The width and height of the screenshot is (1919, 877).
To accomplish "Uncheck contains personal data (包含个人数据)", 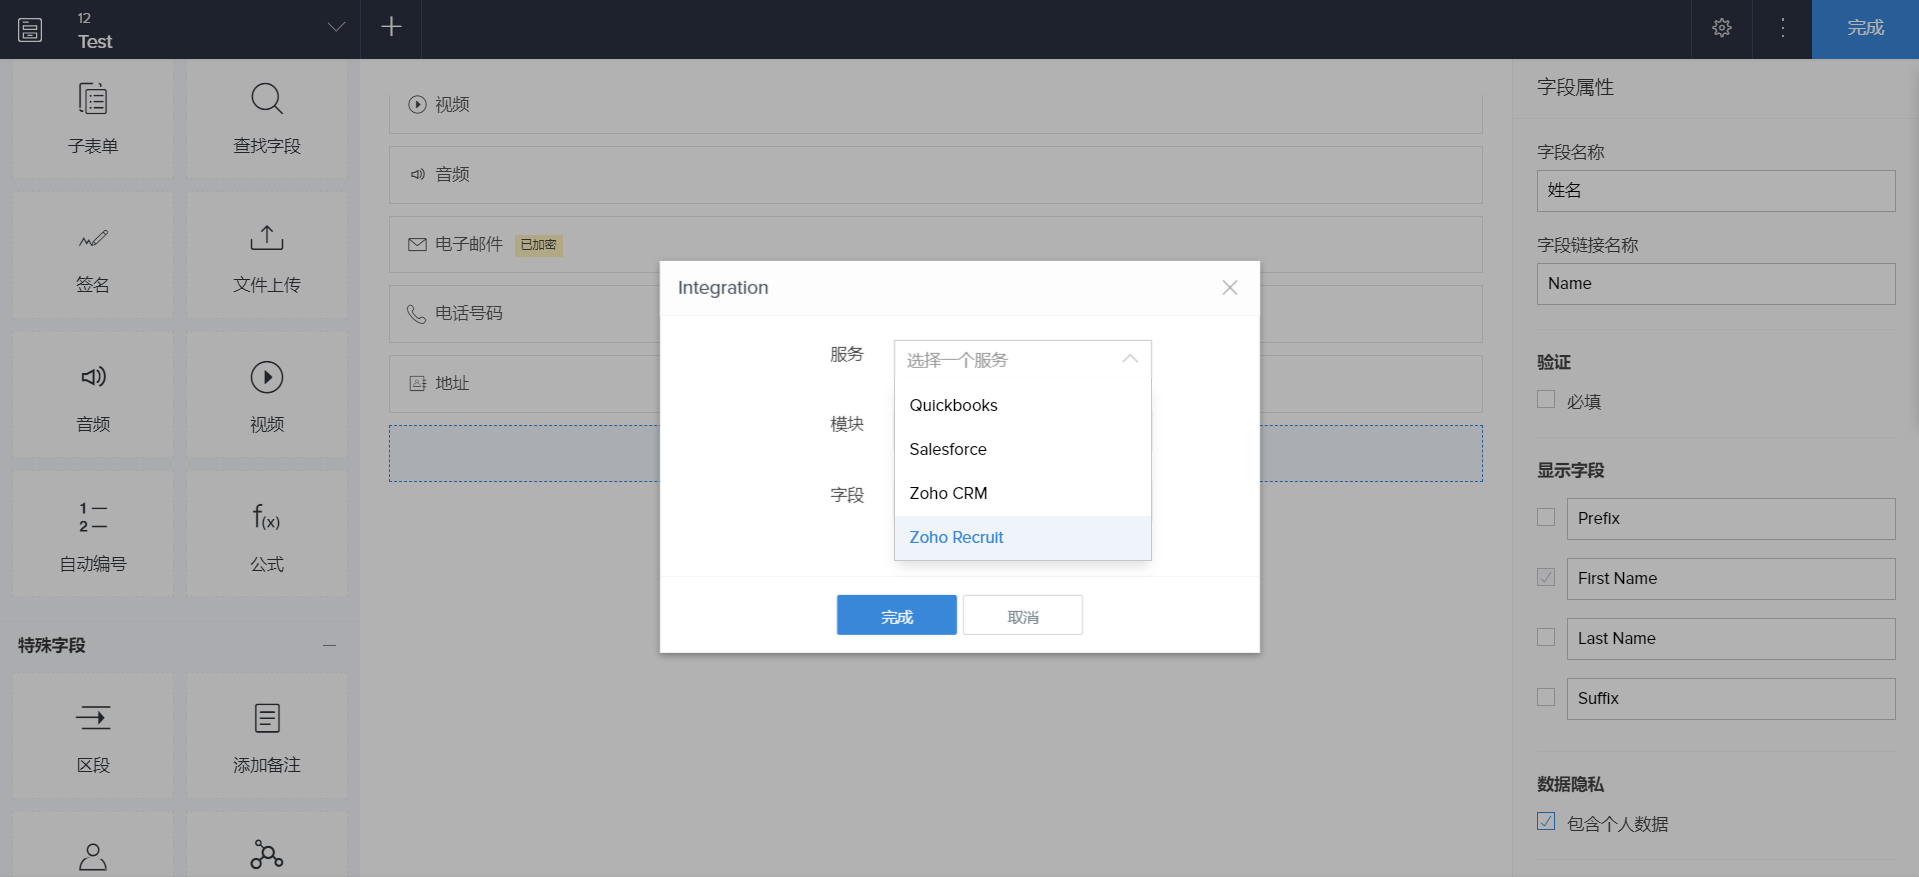I will coord(1546,822).
